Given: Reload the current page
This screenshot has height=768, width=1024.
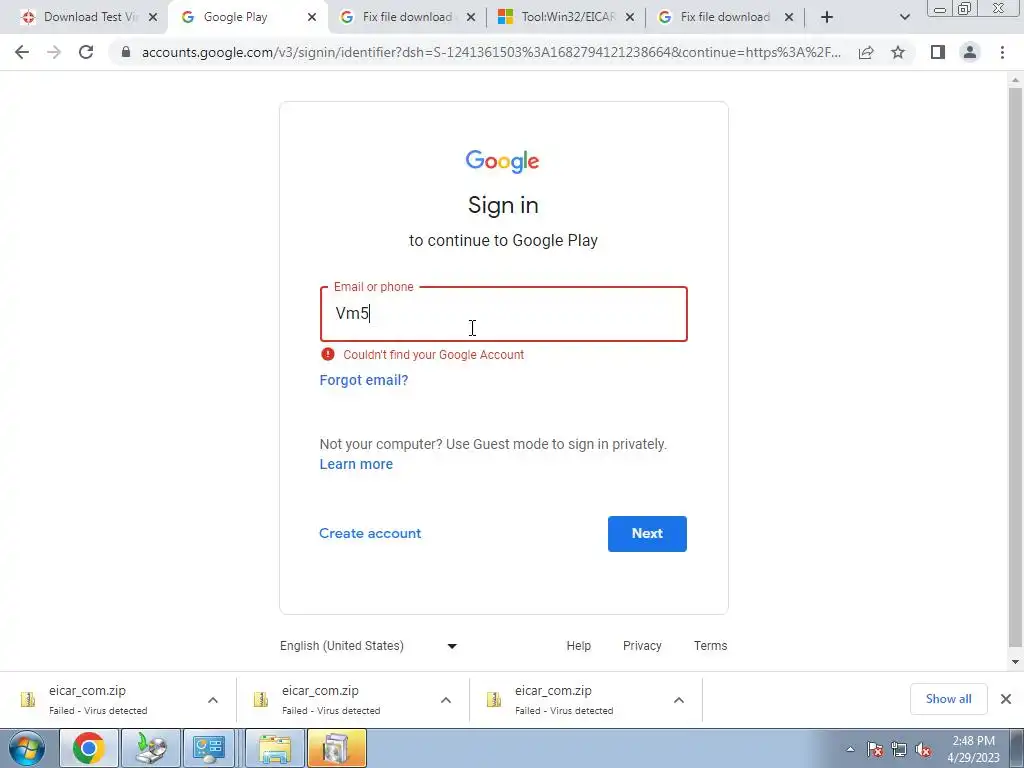Looking at the screenshot, I should pos(86,52).
